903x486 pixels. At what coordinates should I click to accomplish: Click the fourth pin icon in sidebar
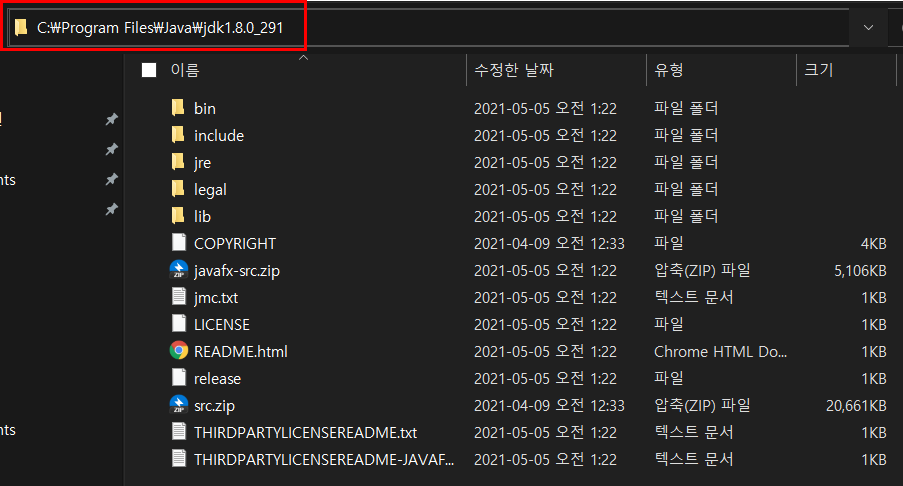coord(112,209)
